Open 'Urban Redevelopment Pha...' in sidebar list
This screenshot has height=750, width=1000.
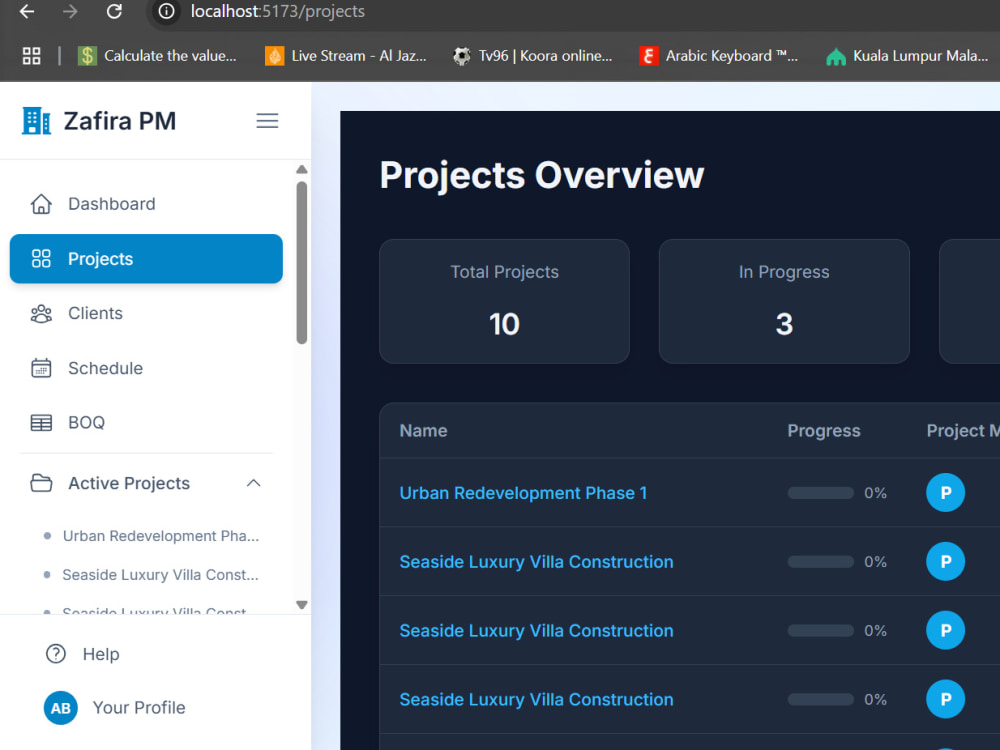point(161,536)
